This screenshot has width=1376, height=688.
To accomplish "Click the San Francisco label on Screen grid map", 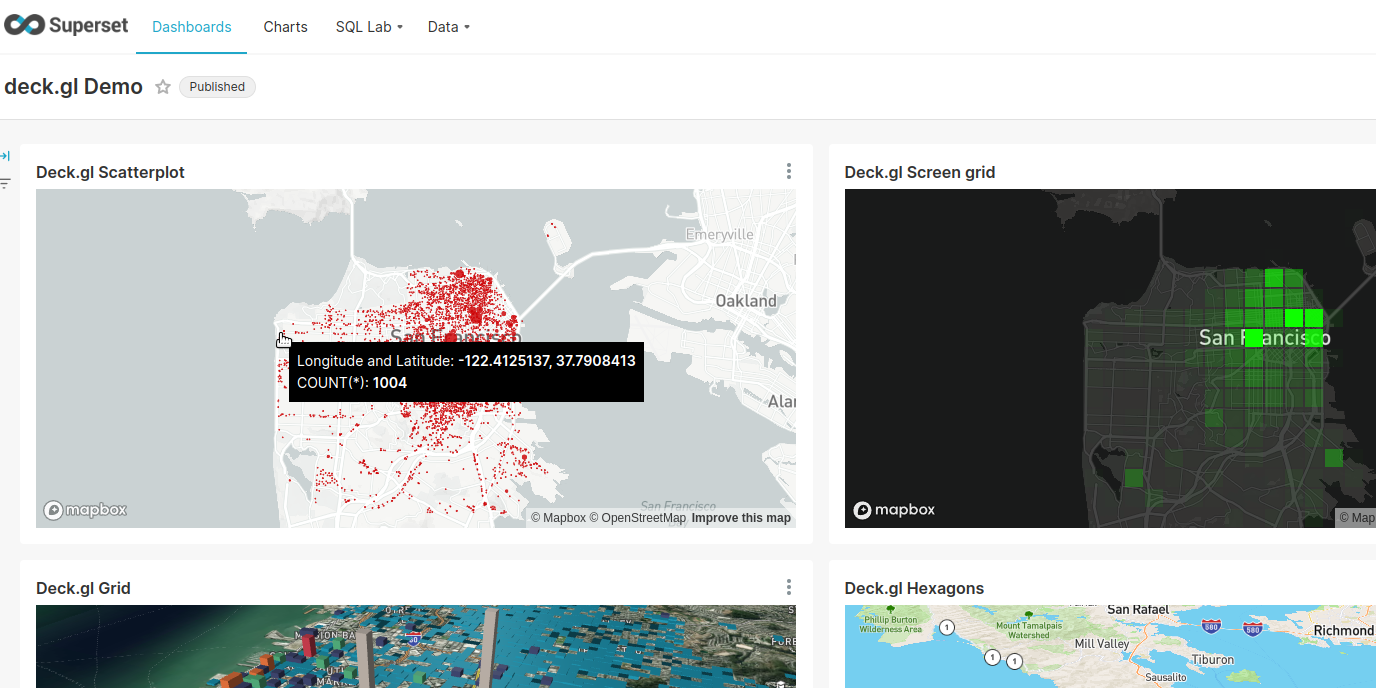I will pos(1264,338).
